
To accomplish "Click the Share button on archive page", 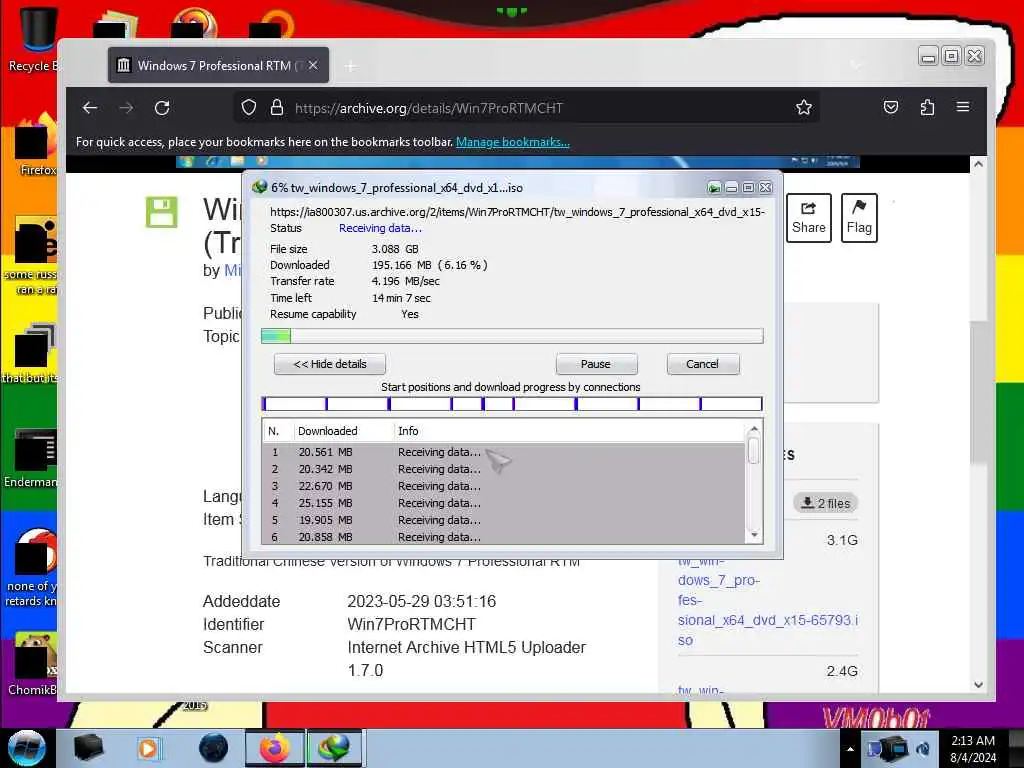I will [808, 218].
